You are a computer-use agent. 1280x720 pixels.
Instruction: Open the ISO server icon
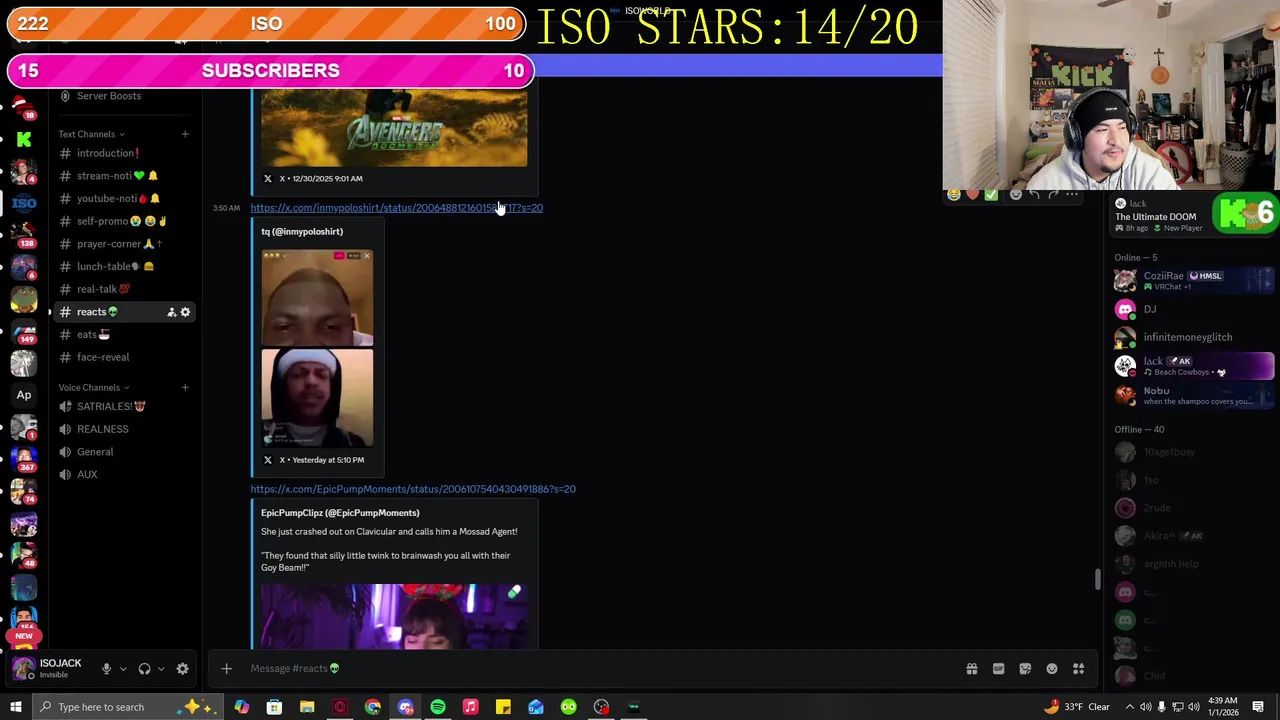click(x=24, y=203)
